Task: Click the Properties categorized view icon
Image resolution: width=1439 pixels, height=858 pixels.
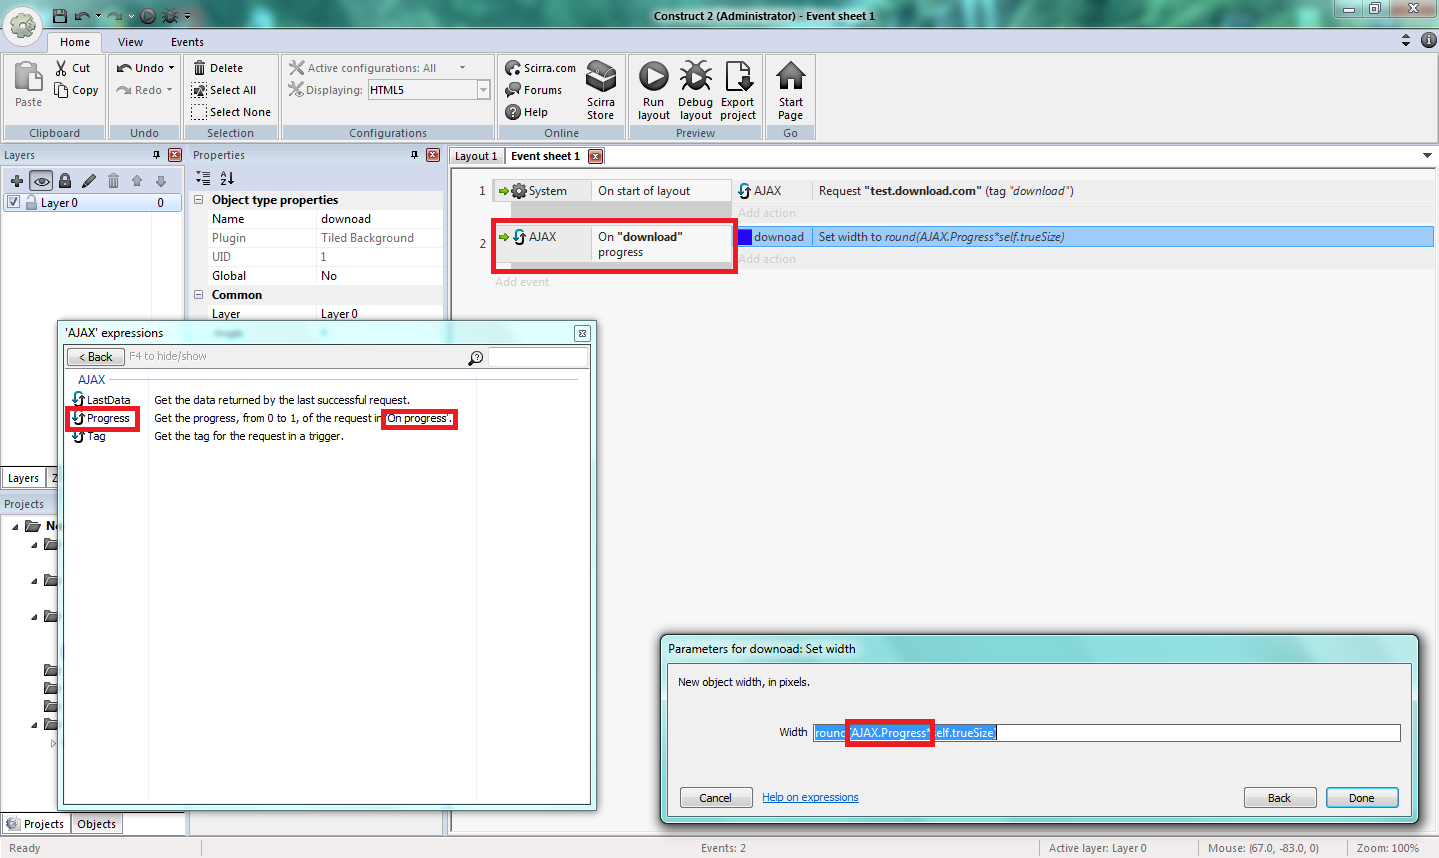Action: (x=203, y=178)
